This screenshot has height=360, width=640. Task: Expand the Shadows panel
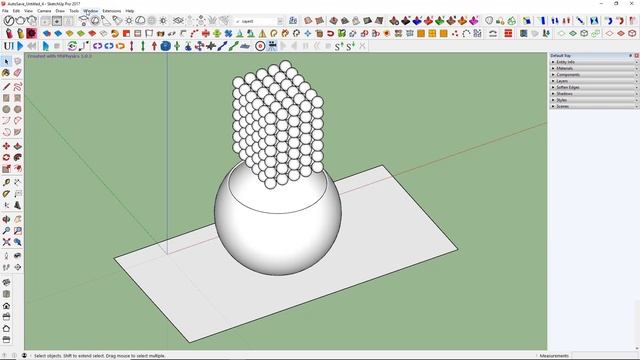[594, 94]
